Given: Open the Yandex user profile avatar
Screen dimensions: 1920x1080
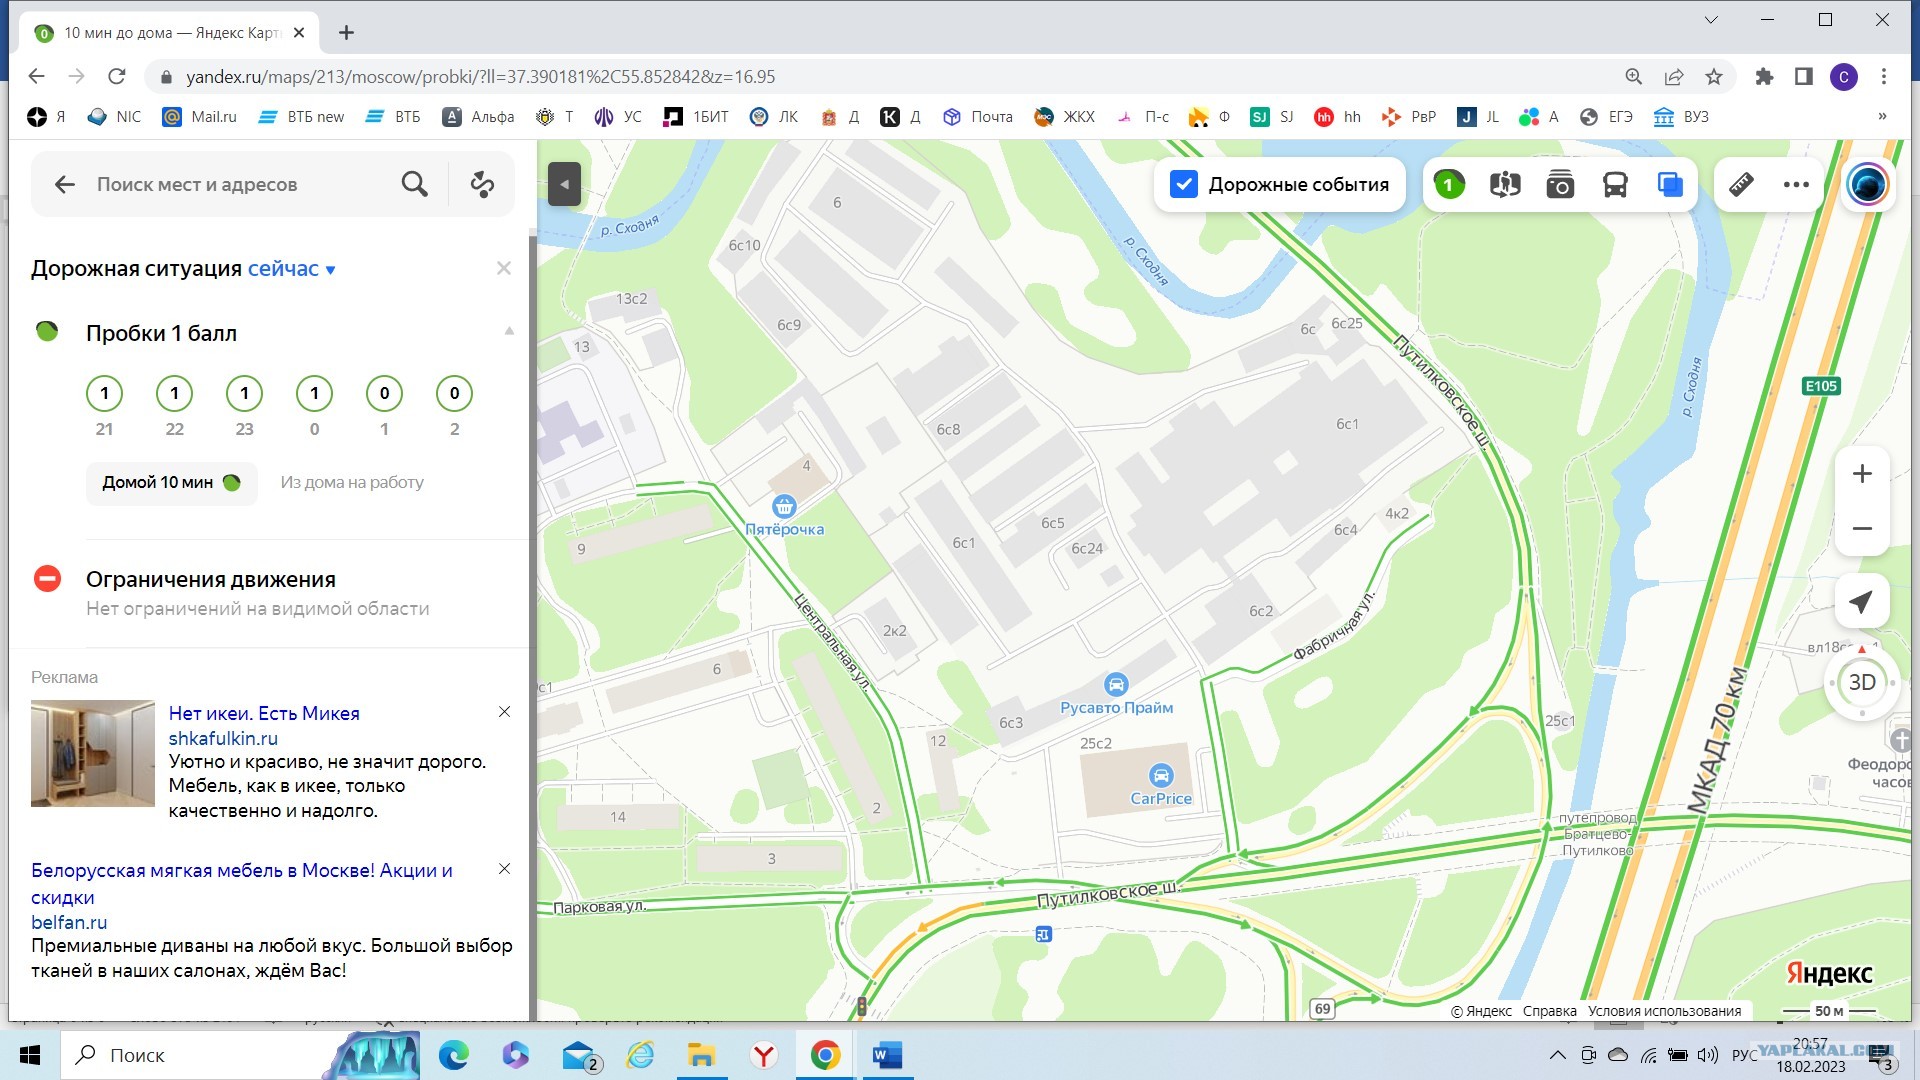Looking at the screenshot, I should point(1867,184).
